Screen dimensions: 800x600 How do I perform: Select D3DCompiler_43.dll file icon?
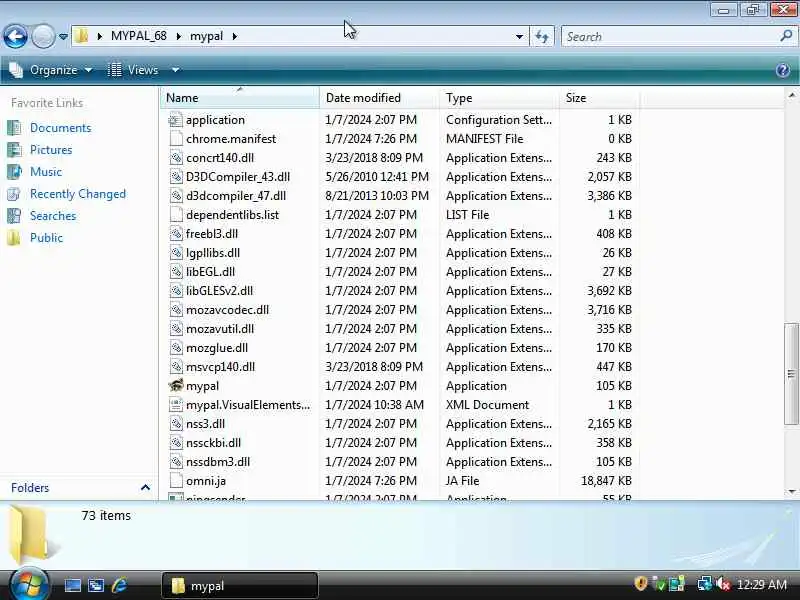click(175, 177)
